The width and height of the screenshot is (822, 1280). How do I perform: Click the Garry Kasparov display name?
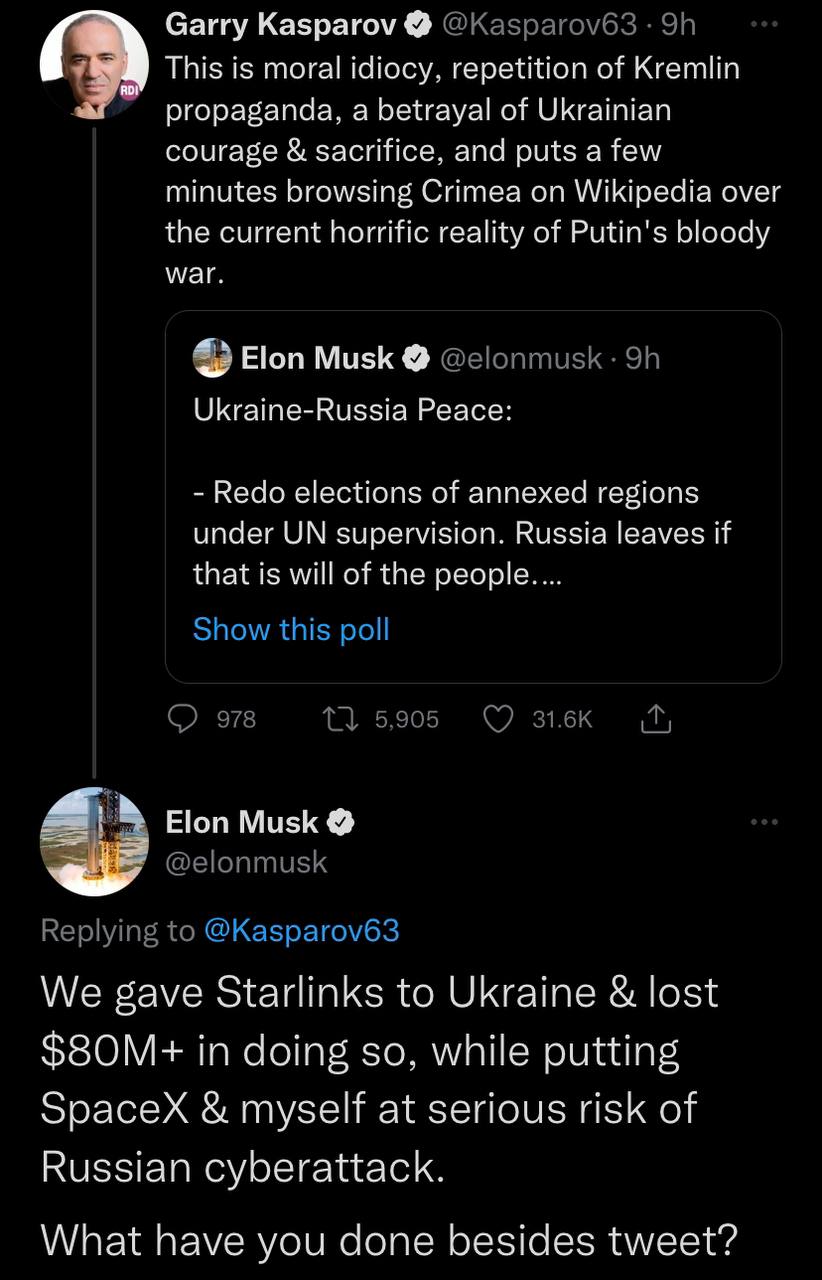click(281, 25)
